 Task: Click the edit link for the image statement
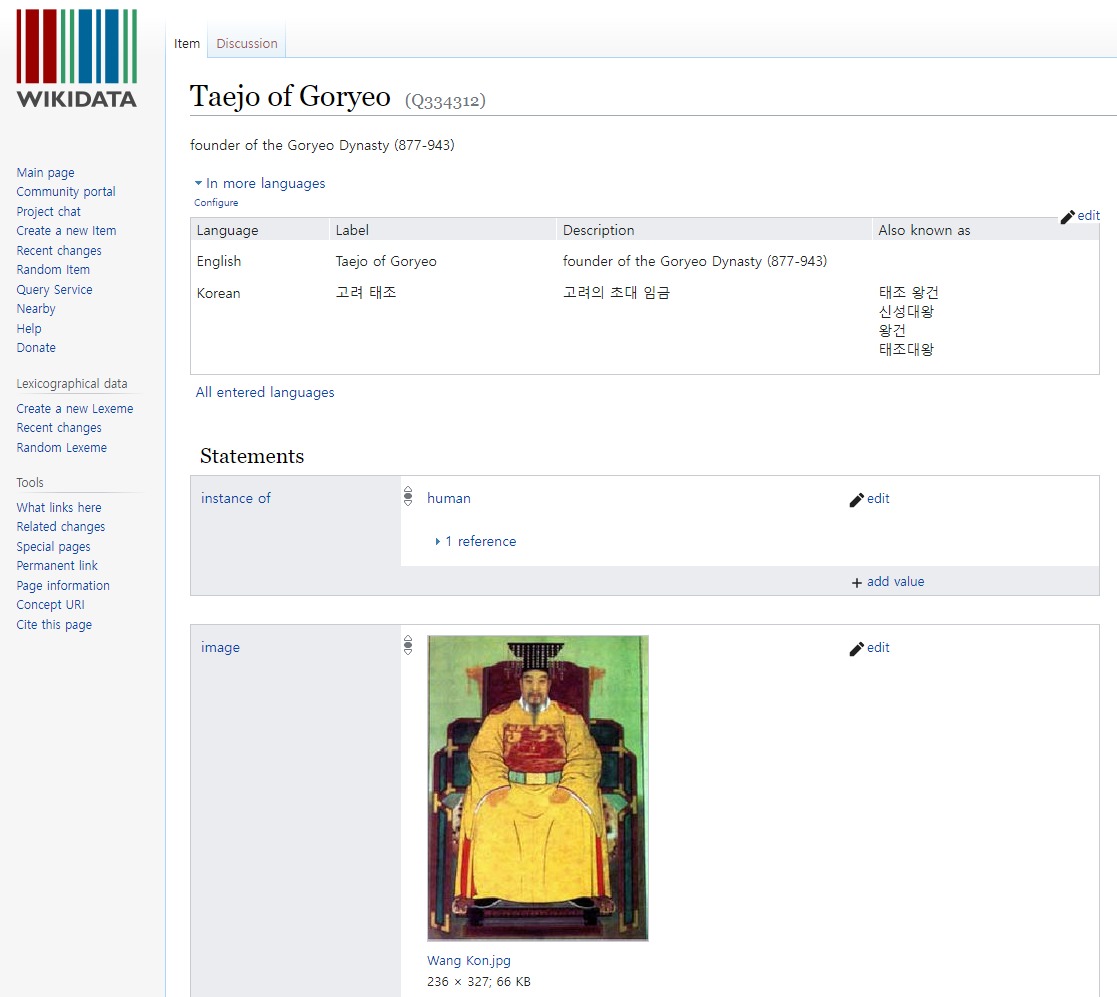point(870,648)
